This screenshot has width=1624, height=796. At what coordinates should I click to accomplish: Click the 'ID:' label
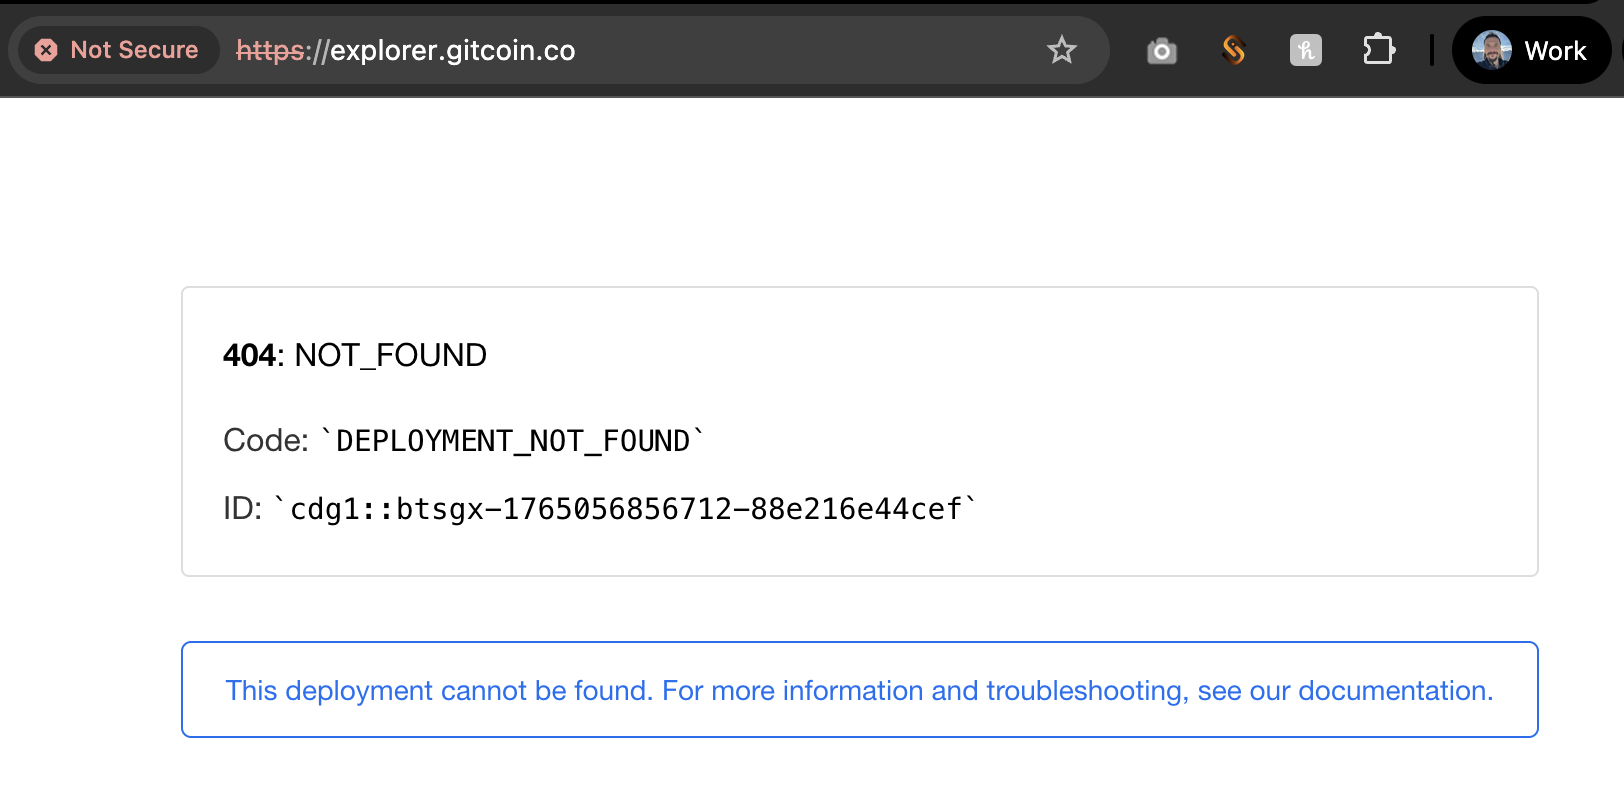tap(242, 509)
